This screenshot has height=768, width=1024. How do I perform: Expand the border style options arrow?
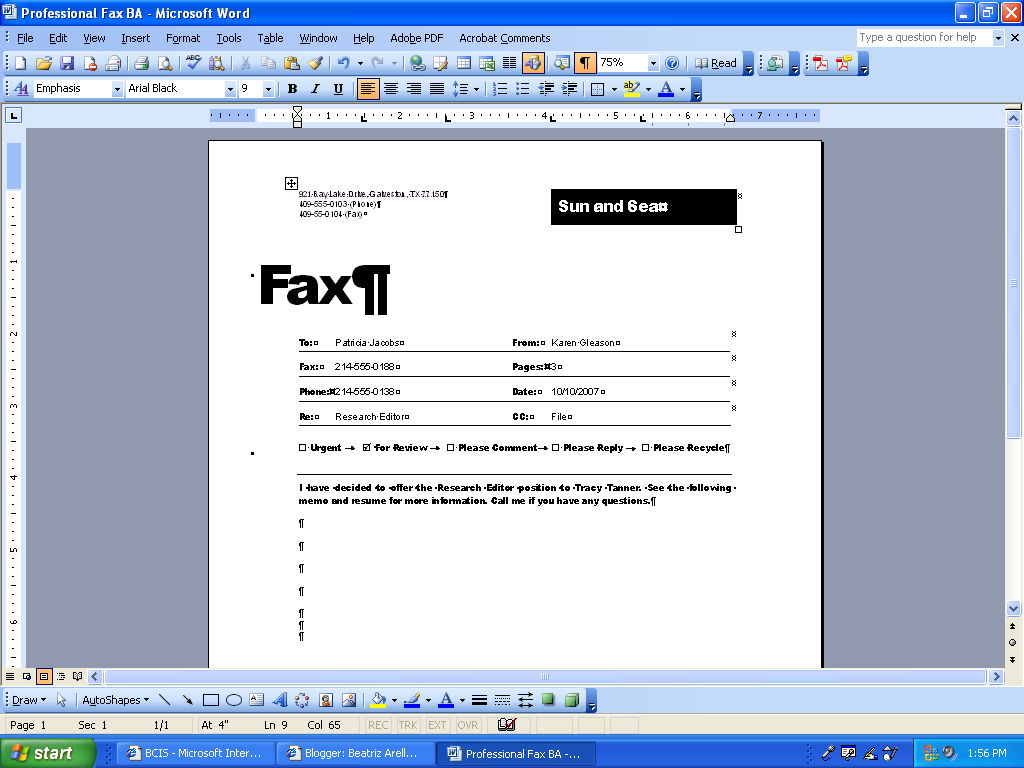tap(614, 89)
